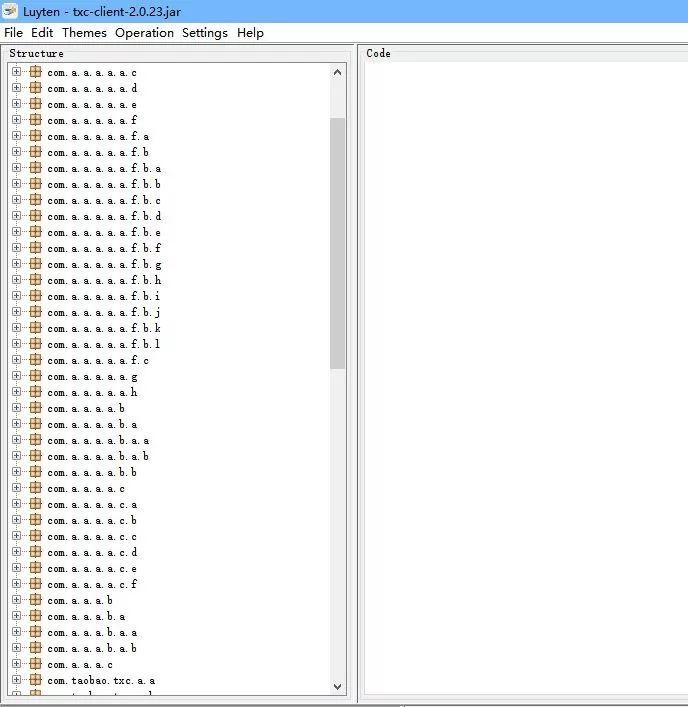Expand package com.a.a.a.a.a.d node
The height and width of the screenshot is (707, 688).
(17, 88)
